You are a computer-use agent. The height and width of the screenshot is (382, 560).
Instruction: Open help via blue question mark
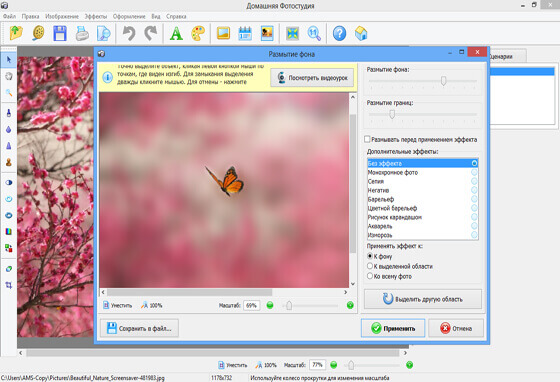tap(339, 33)
